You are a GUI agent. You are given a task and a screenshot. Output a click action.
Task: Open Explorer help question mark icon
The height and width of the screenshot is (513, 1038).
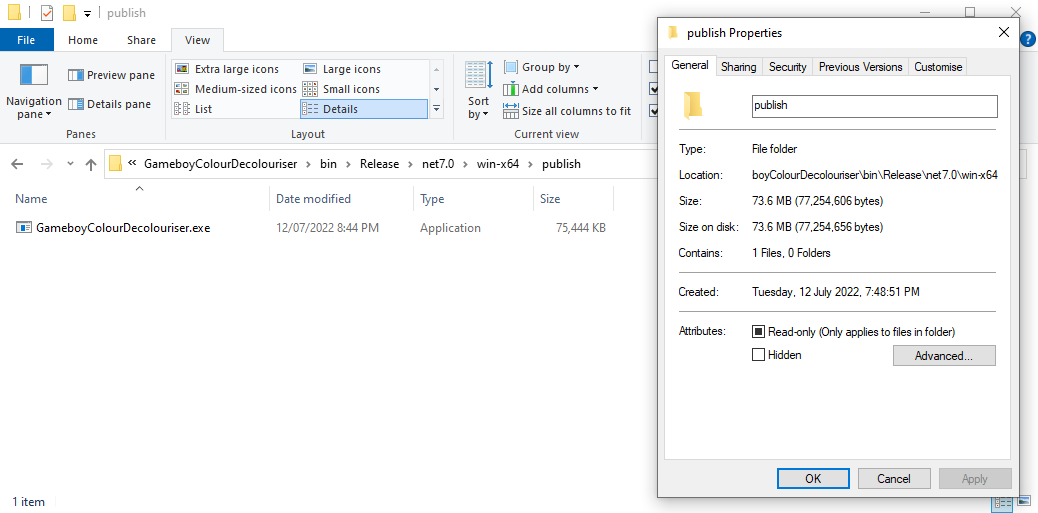click(x=1027, y=40)
